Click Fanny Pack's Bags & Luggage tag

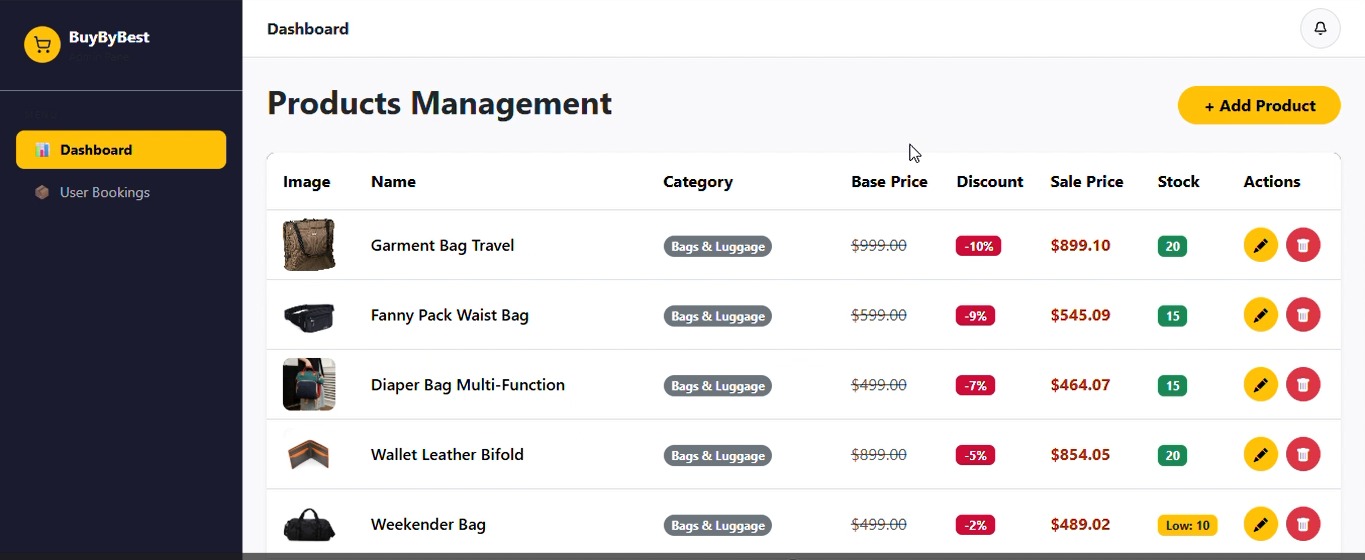718,316
